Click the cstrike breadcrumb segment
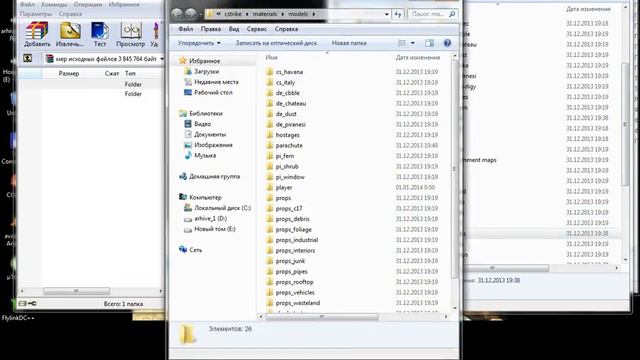 point(233,14)
